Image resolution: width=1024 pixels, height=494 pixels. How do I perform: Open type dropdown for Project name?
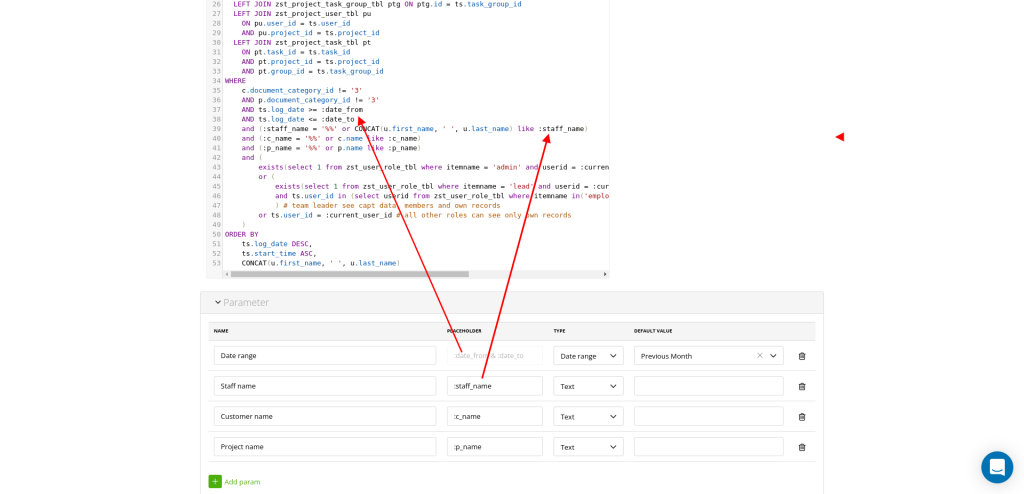click(x=588, y=447)
